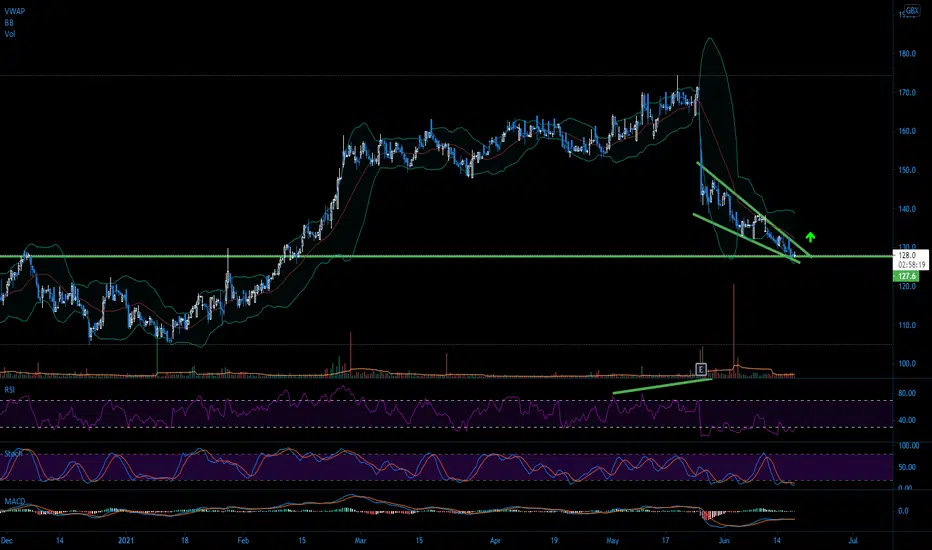Click the VWAP indicator legend

point(15,11)
